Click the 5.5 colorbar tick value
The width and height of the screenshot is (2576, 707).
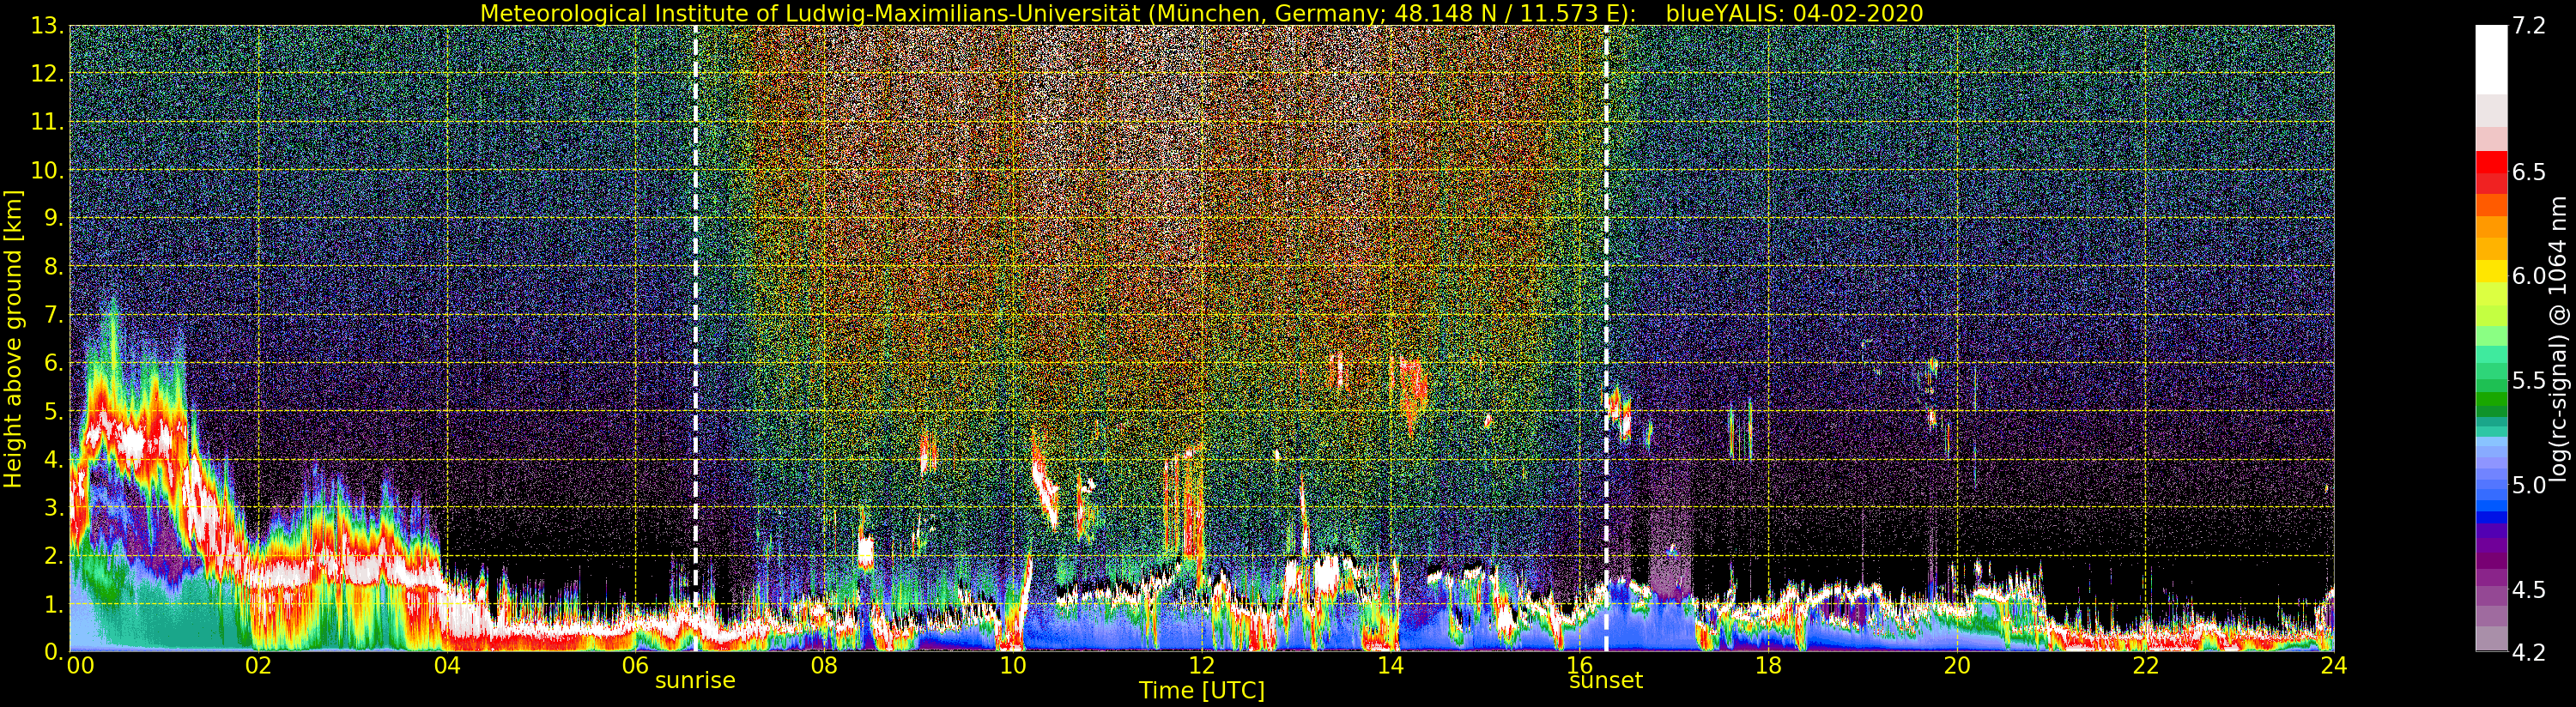tap(2530, 380)
